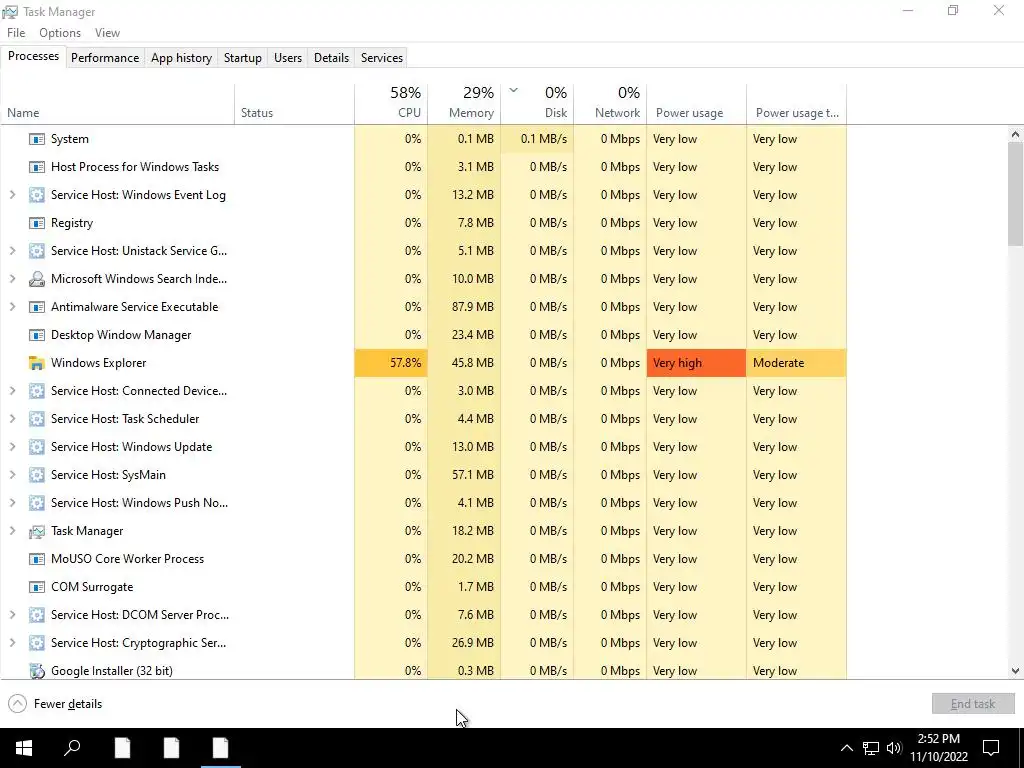
Task: Expand Antimalware Service Executable row
Action: tap(12, 307)
